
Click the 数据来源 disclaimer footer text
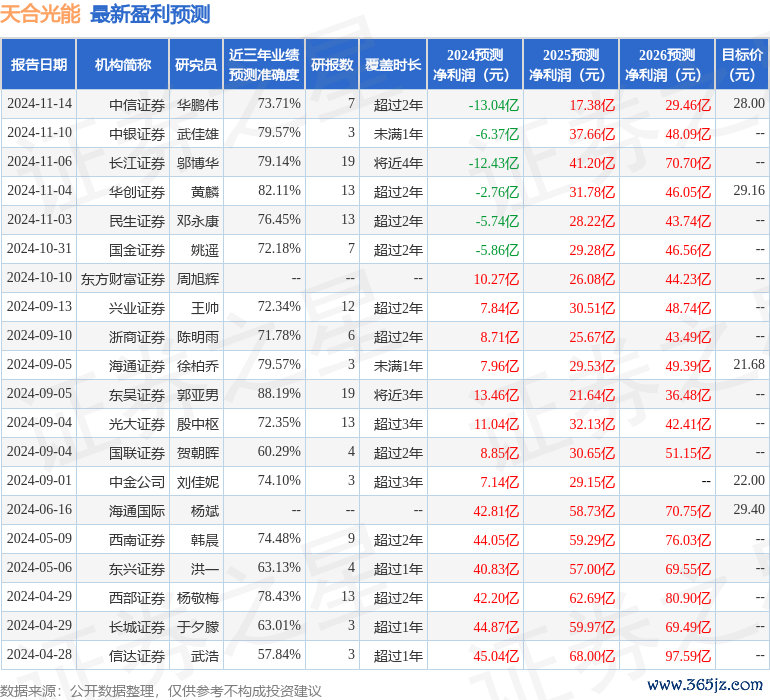pos(161,691)
